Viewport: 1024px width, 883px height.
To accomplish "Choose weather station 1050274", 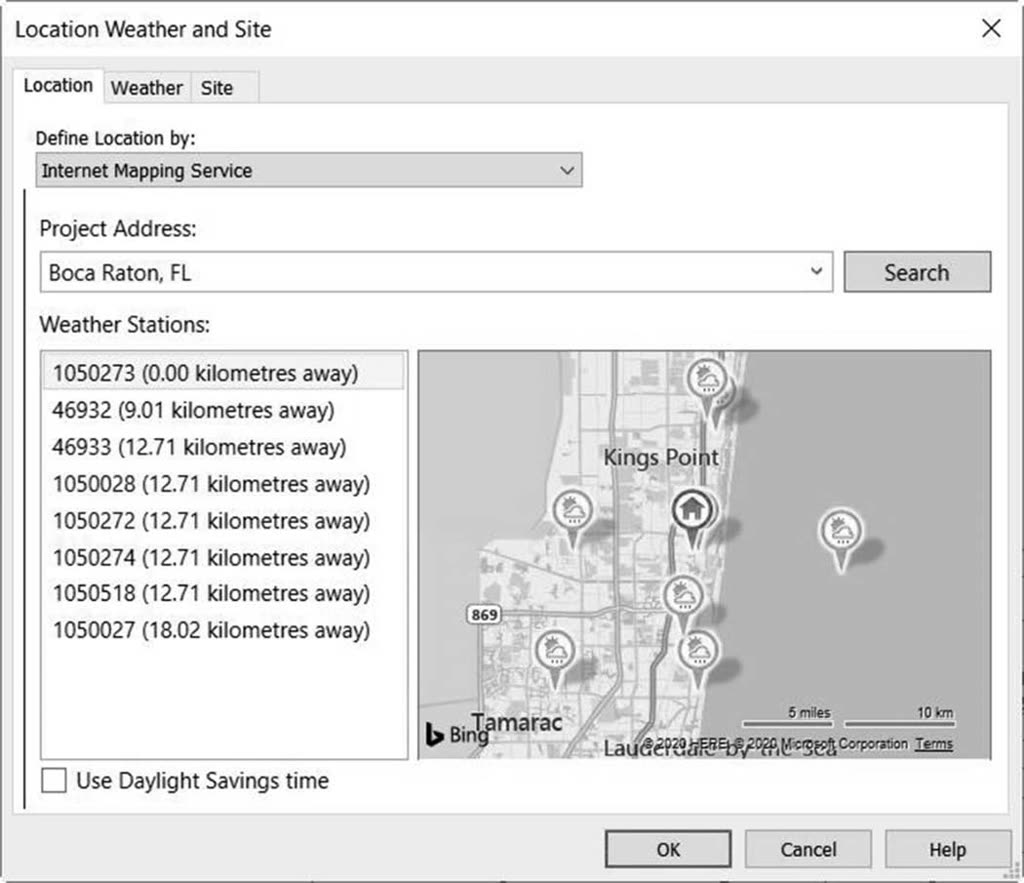I will click(x=223, y=558).
